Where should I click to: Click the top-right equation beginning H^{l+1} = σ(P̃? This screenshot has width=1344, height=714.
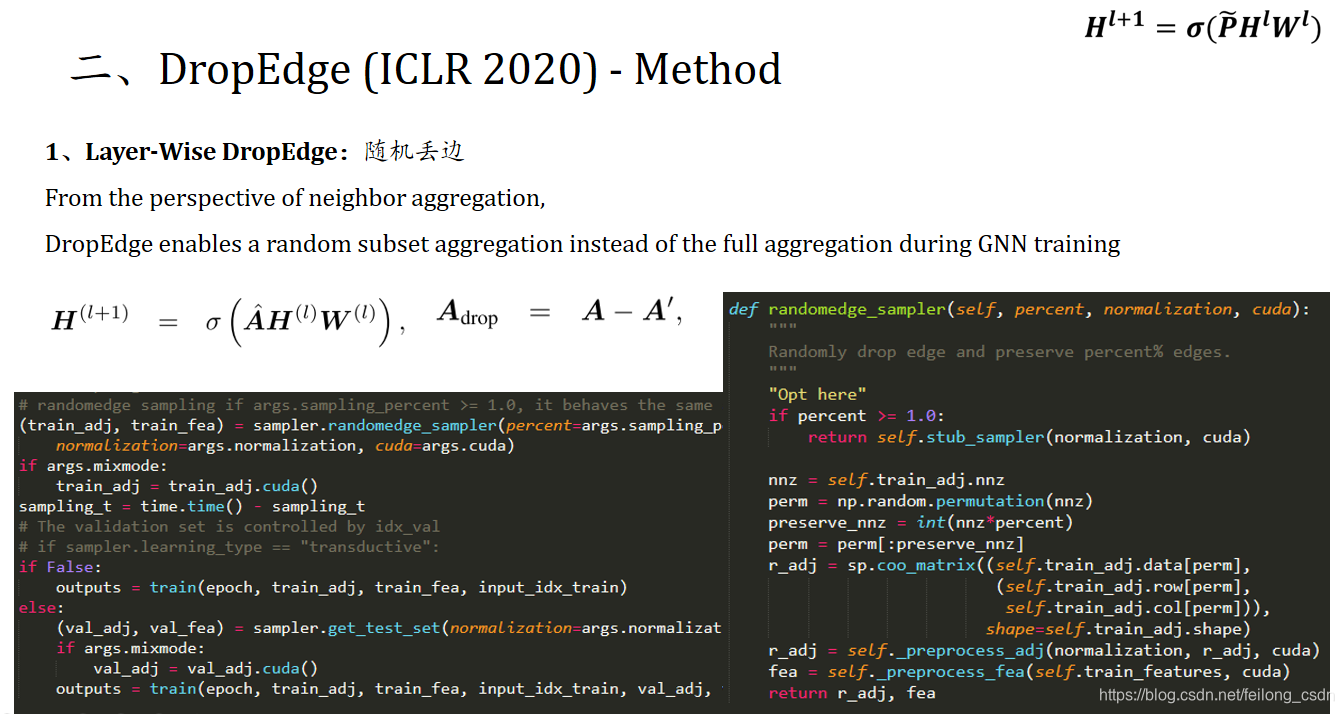tap(1203, 27)
